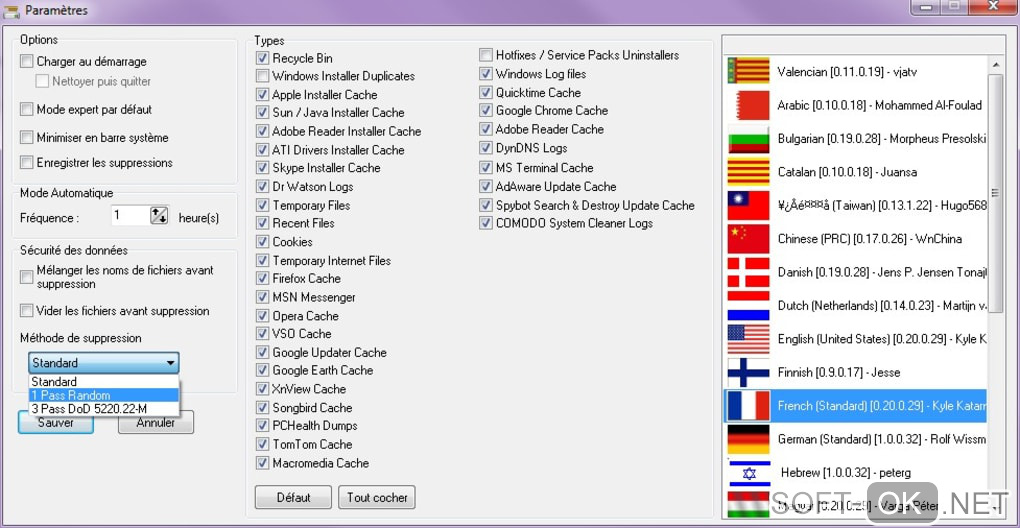The width and height of the screenshot is (1020, 528).
Task: Click the Valencian flag icon
Action: point(748,72)
